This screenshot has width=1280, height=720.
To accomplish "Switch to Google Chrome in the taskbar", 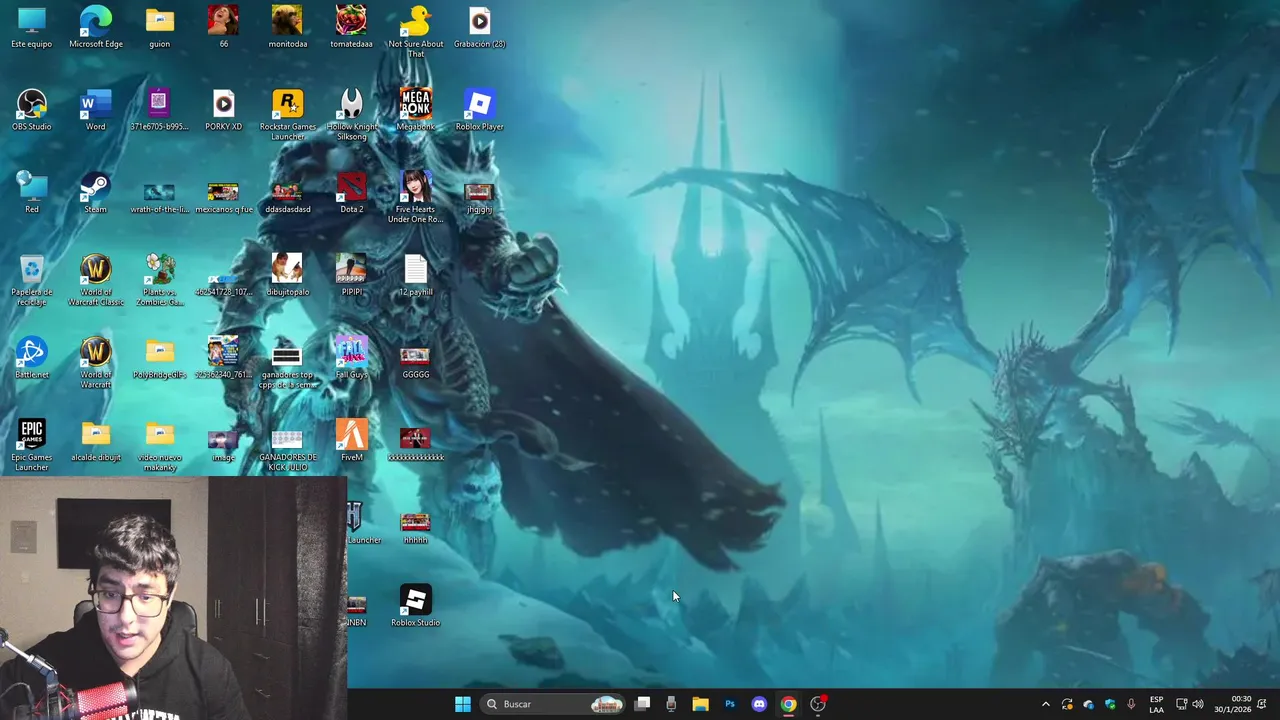I will click(788, 704).
